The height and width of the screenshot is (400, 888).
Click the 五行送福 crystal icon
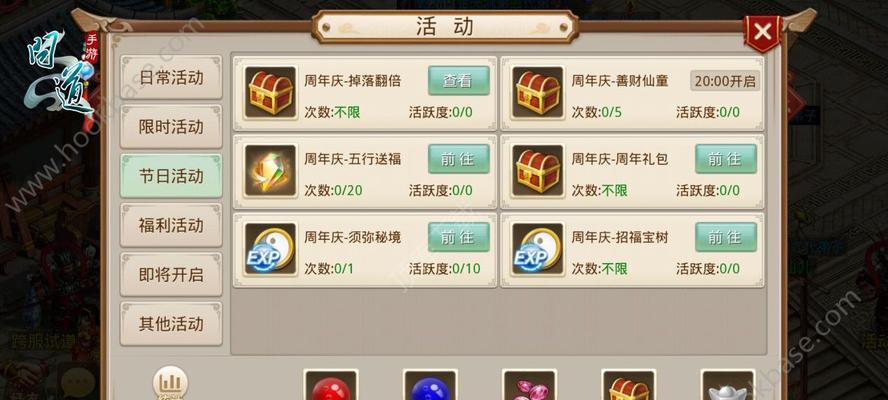[270, 171]
